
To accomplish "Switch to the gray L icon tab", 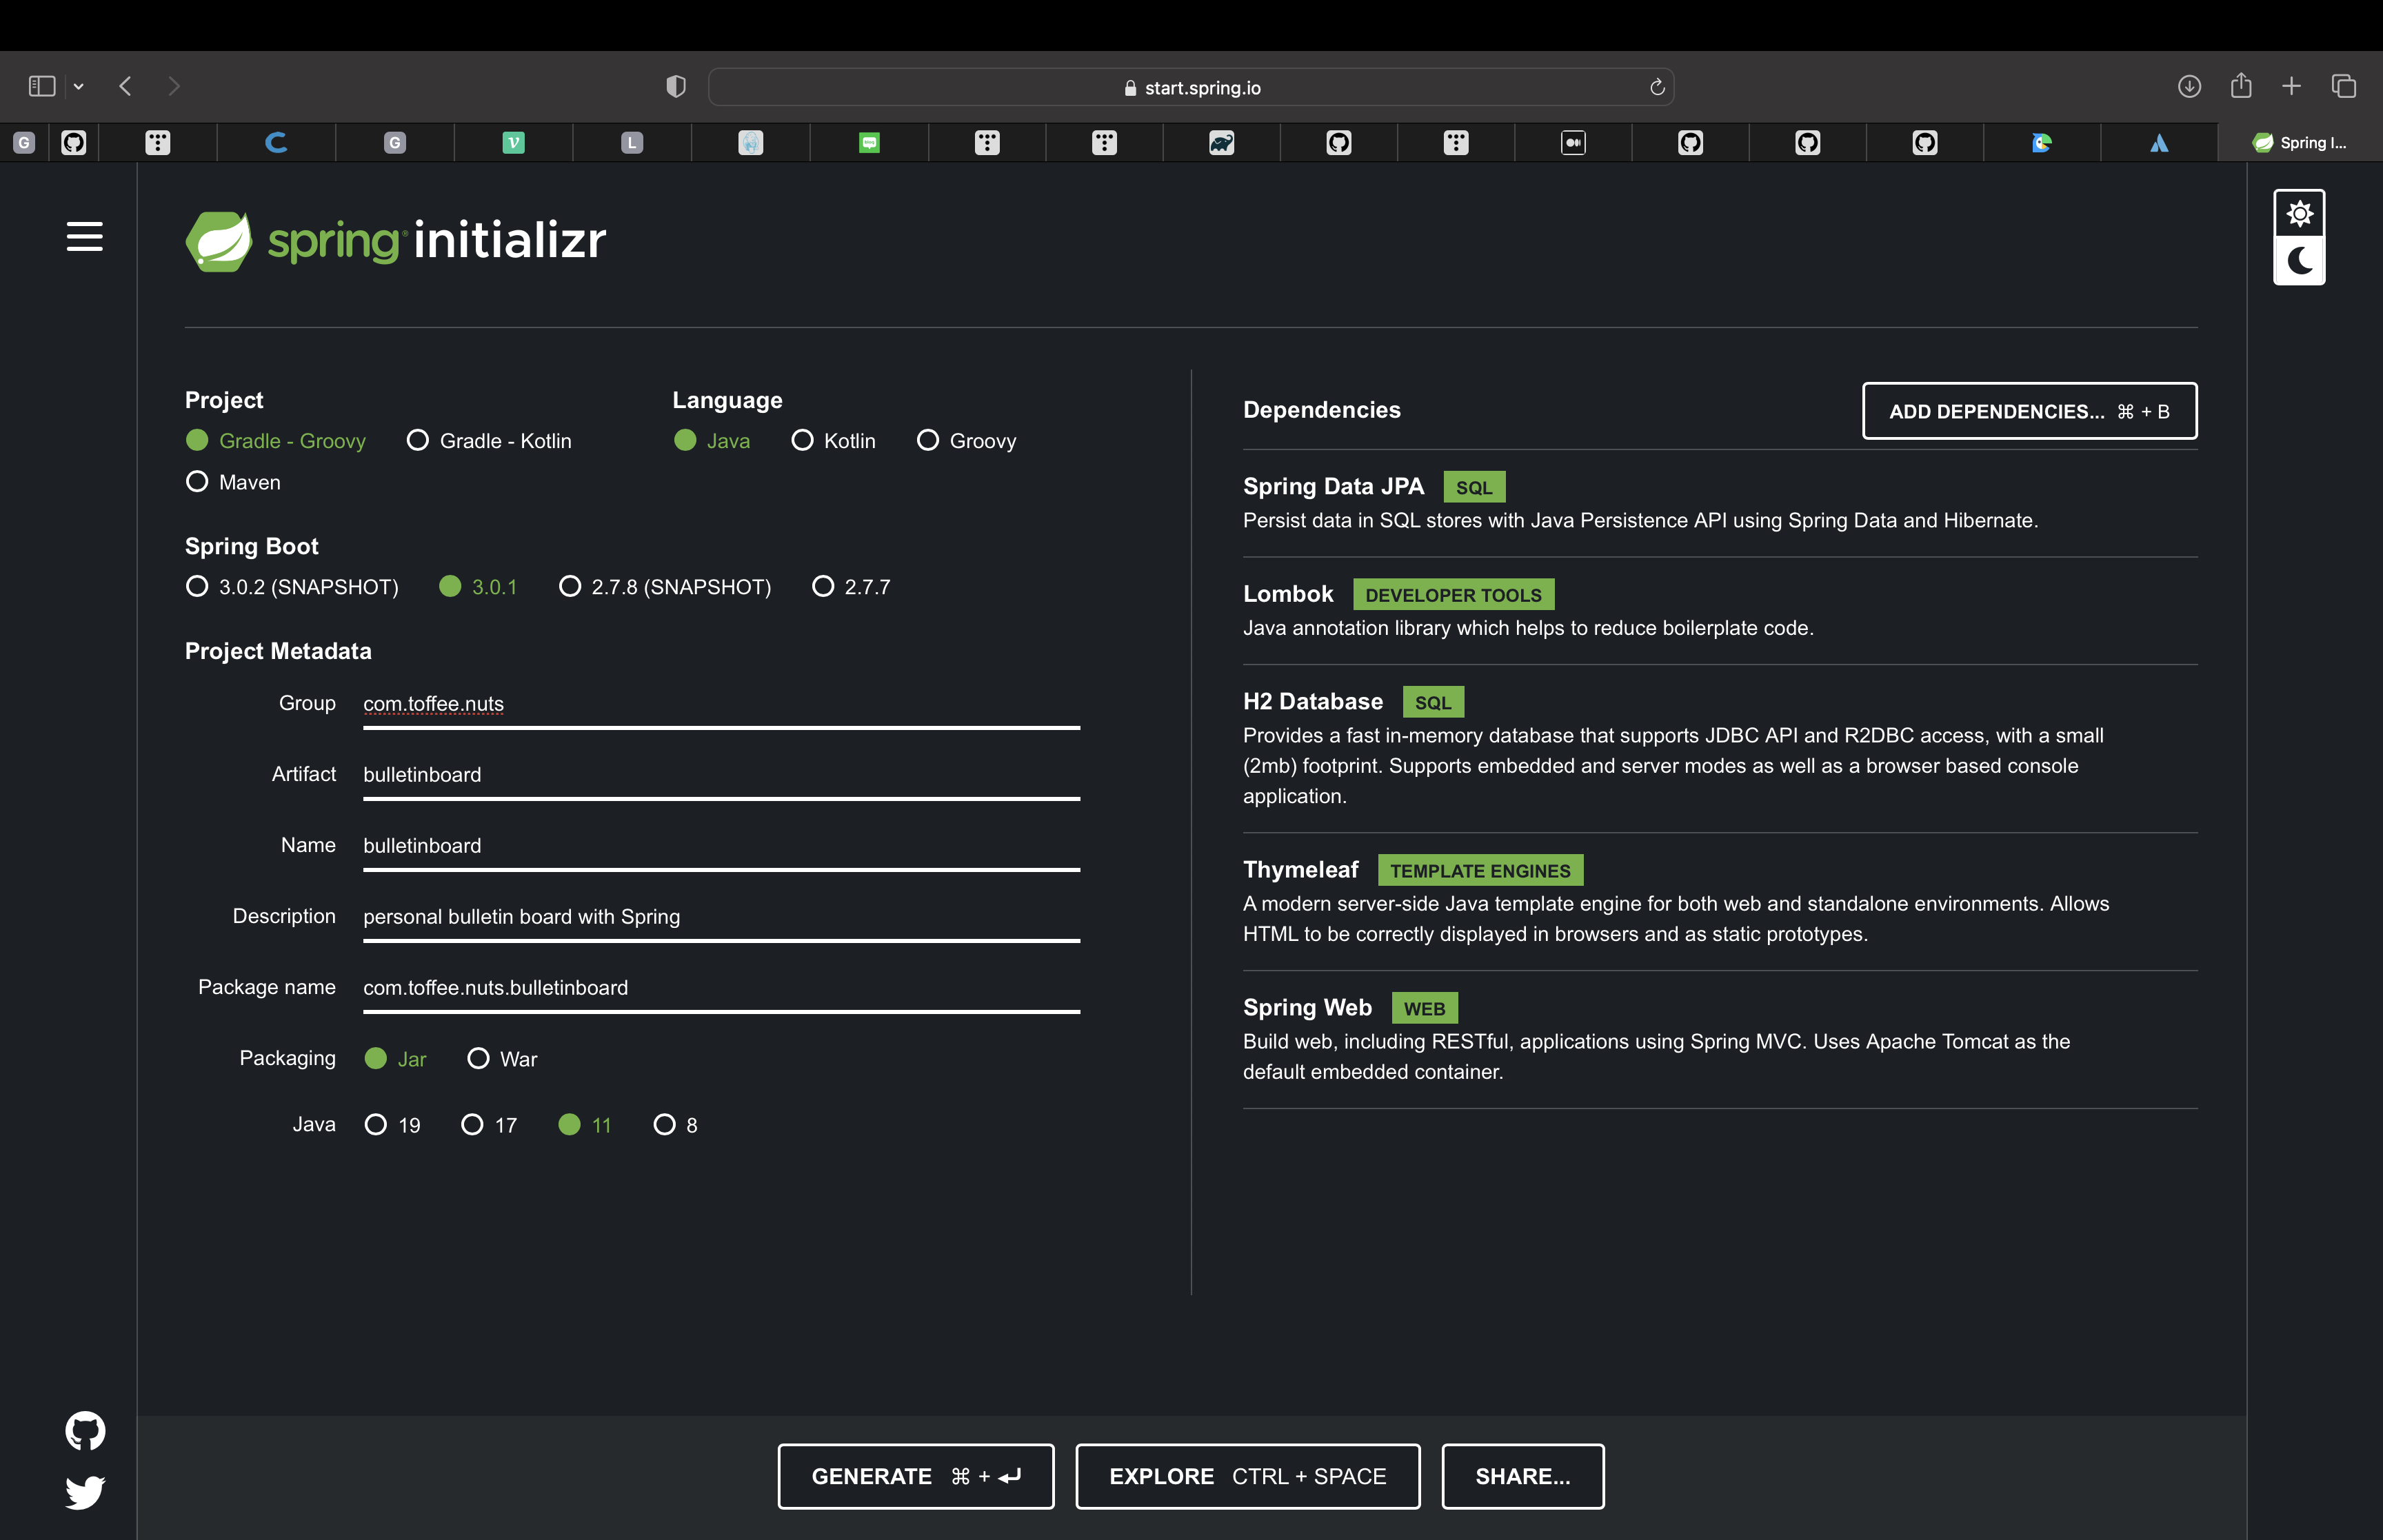I will click(631, 143).
